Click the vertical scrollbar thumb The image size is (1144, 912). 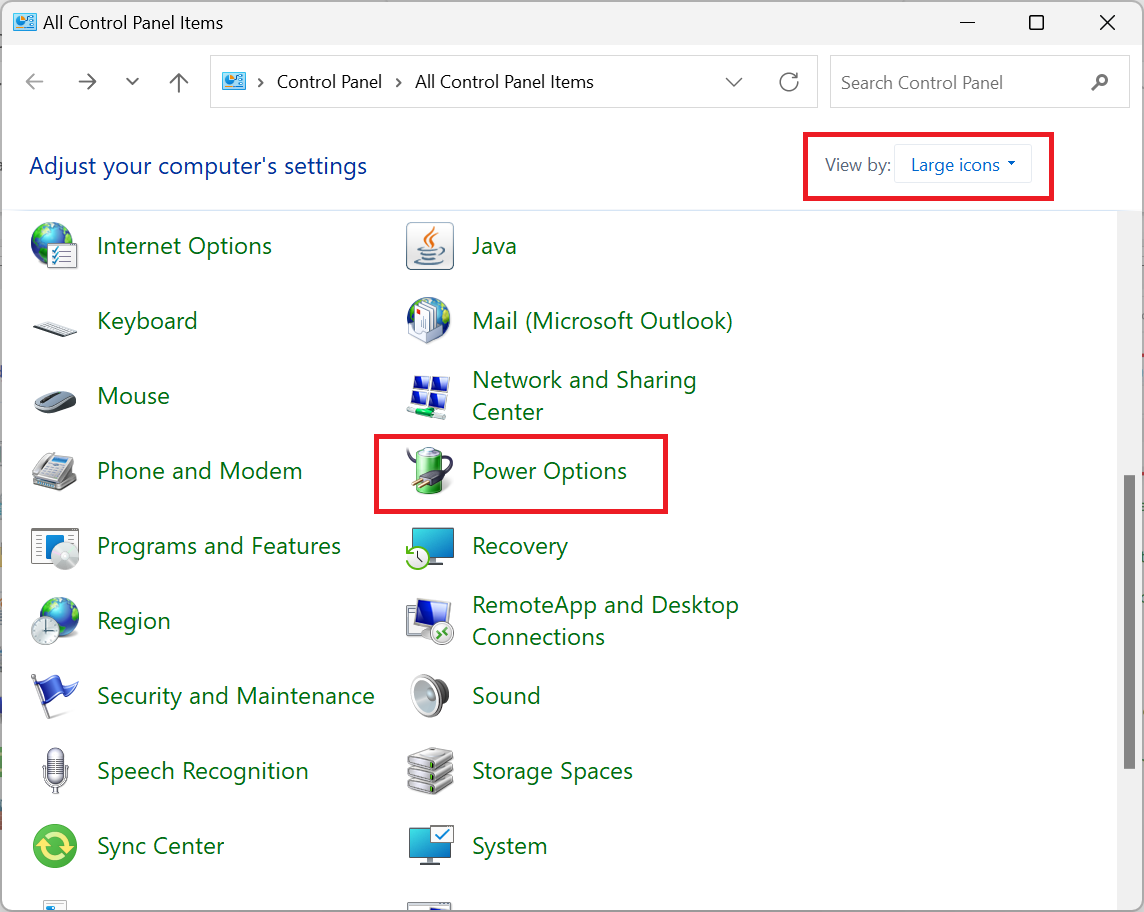(x=1130, y=620)
